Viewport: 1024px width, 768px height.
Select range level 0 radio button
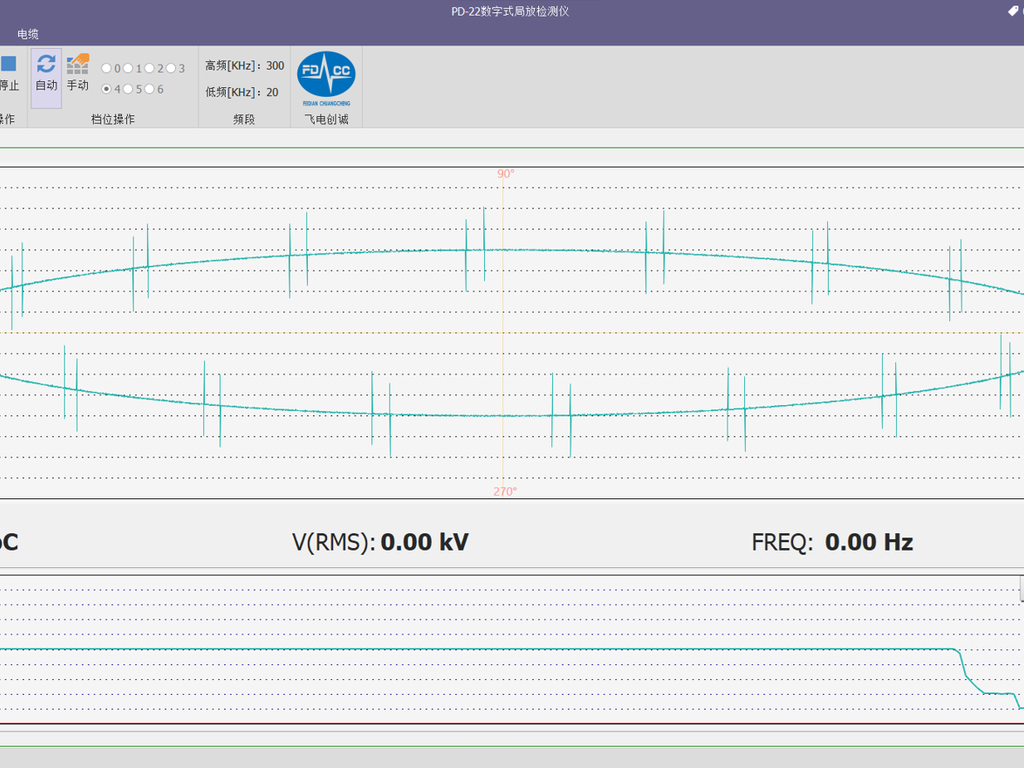(107, 69)
